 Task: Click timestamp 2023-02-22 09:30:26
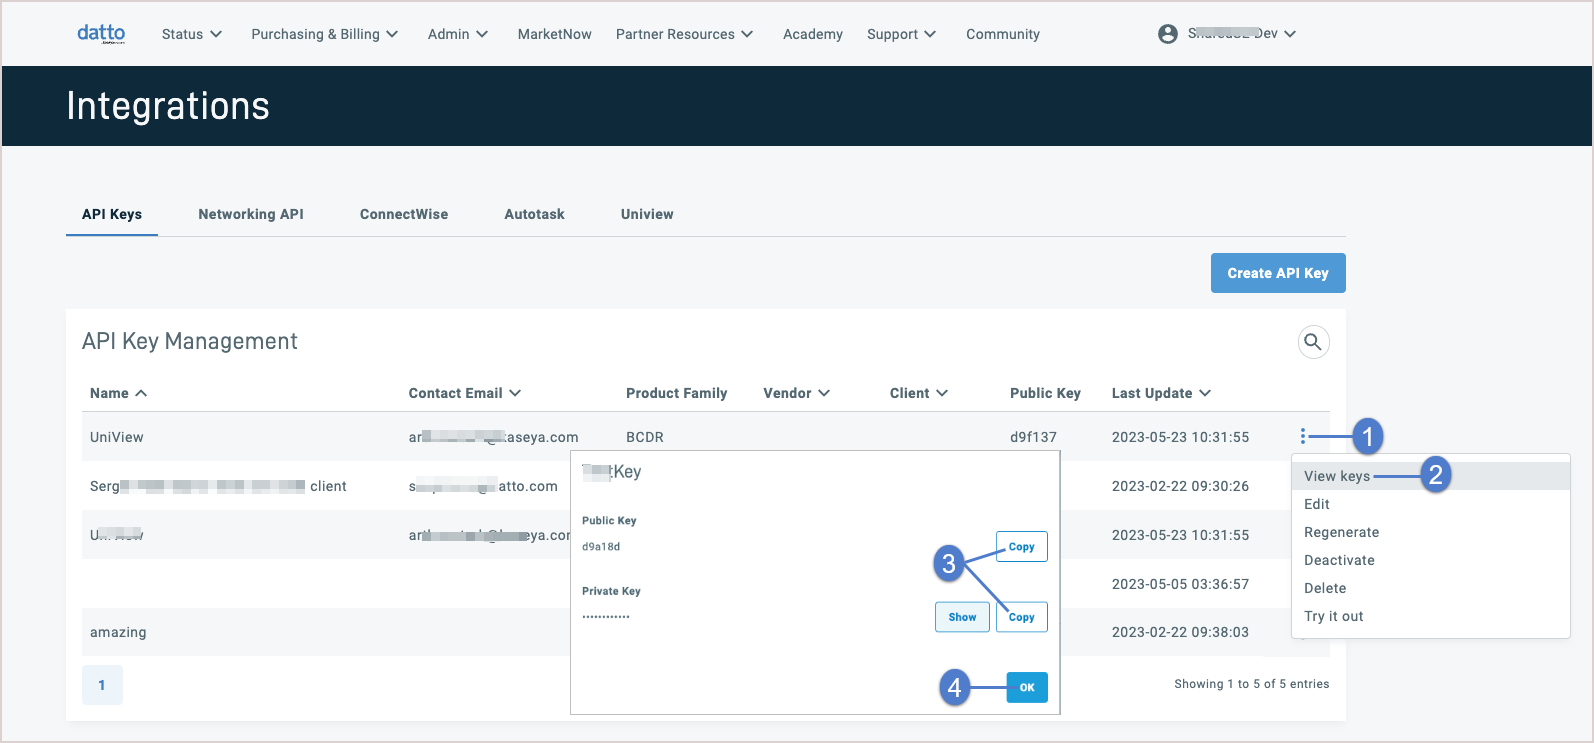click(1180, 486)
